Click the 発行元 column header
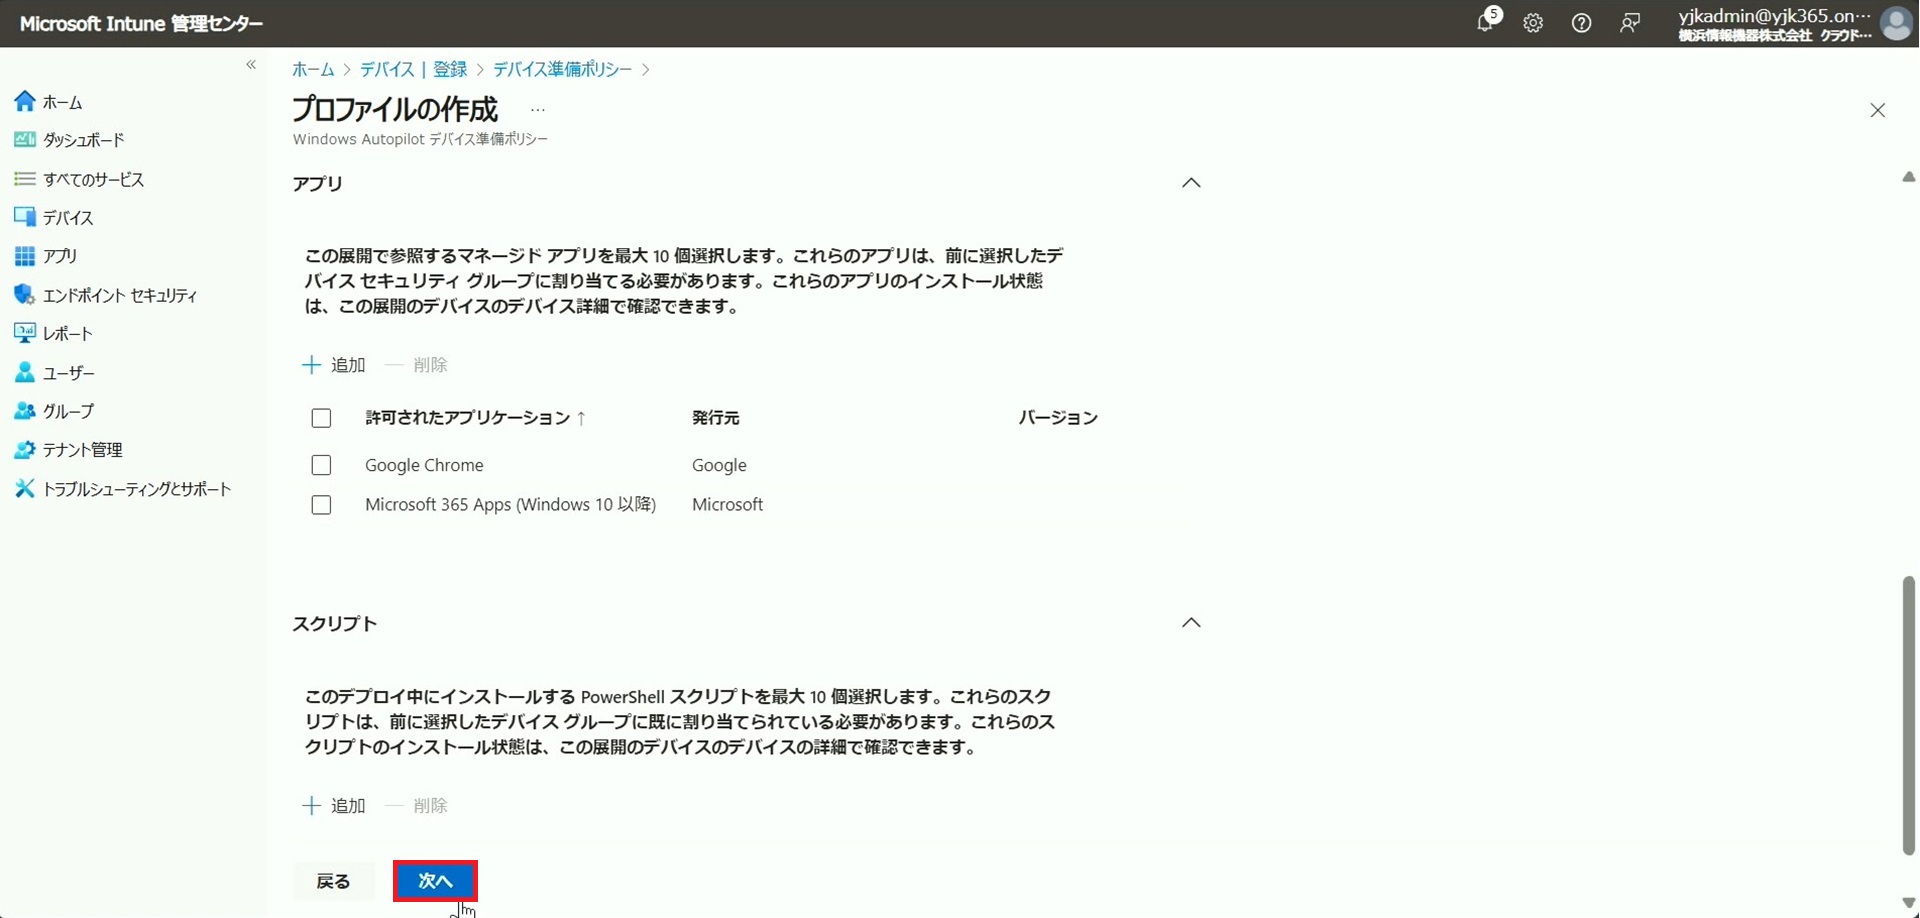Image resolution: width=1920 pixels, height=918 pixels. pyautogui.click(x=716, y=418)
